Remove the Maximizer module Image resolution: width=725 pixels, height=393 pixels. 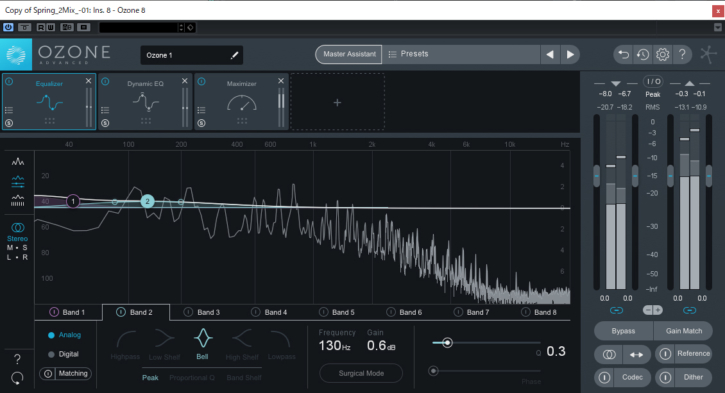pyautogui.click(x=281, y=81)
